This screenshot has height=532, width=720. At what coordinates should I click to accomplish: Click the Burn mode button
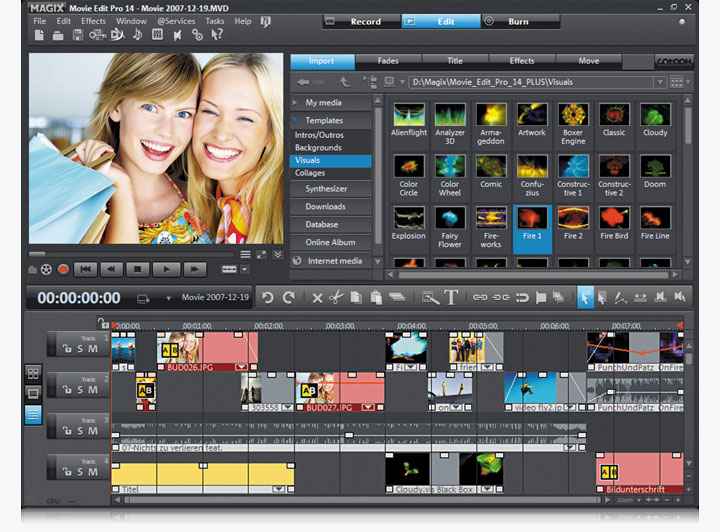(518, 20)
